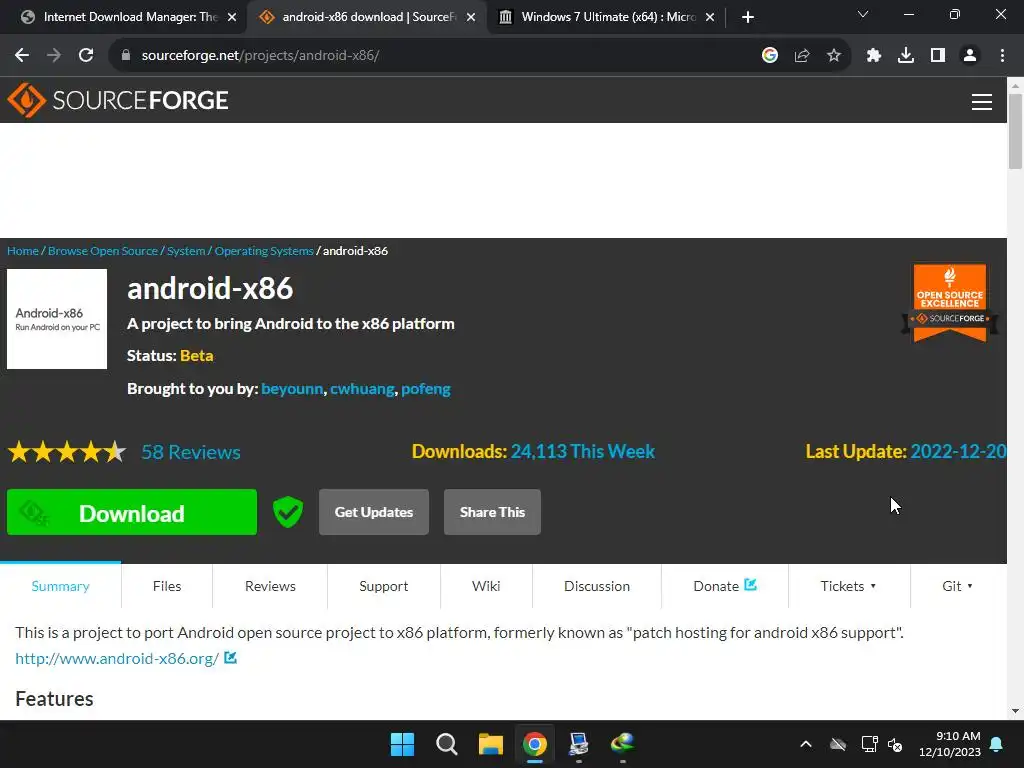Viewport: 1024px width, 768px height.
Task: Close the android-x86 download tab
Action: coord(471,17)
